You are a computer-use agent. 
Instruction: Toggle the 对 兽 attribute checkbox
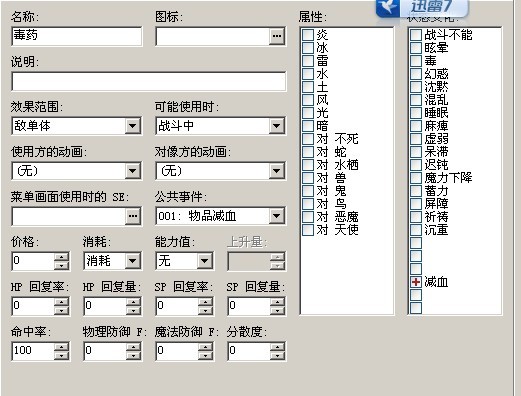click(308, 178)
